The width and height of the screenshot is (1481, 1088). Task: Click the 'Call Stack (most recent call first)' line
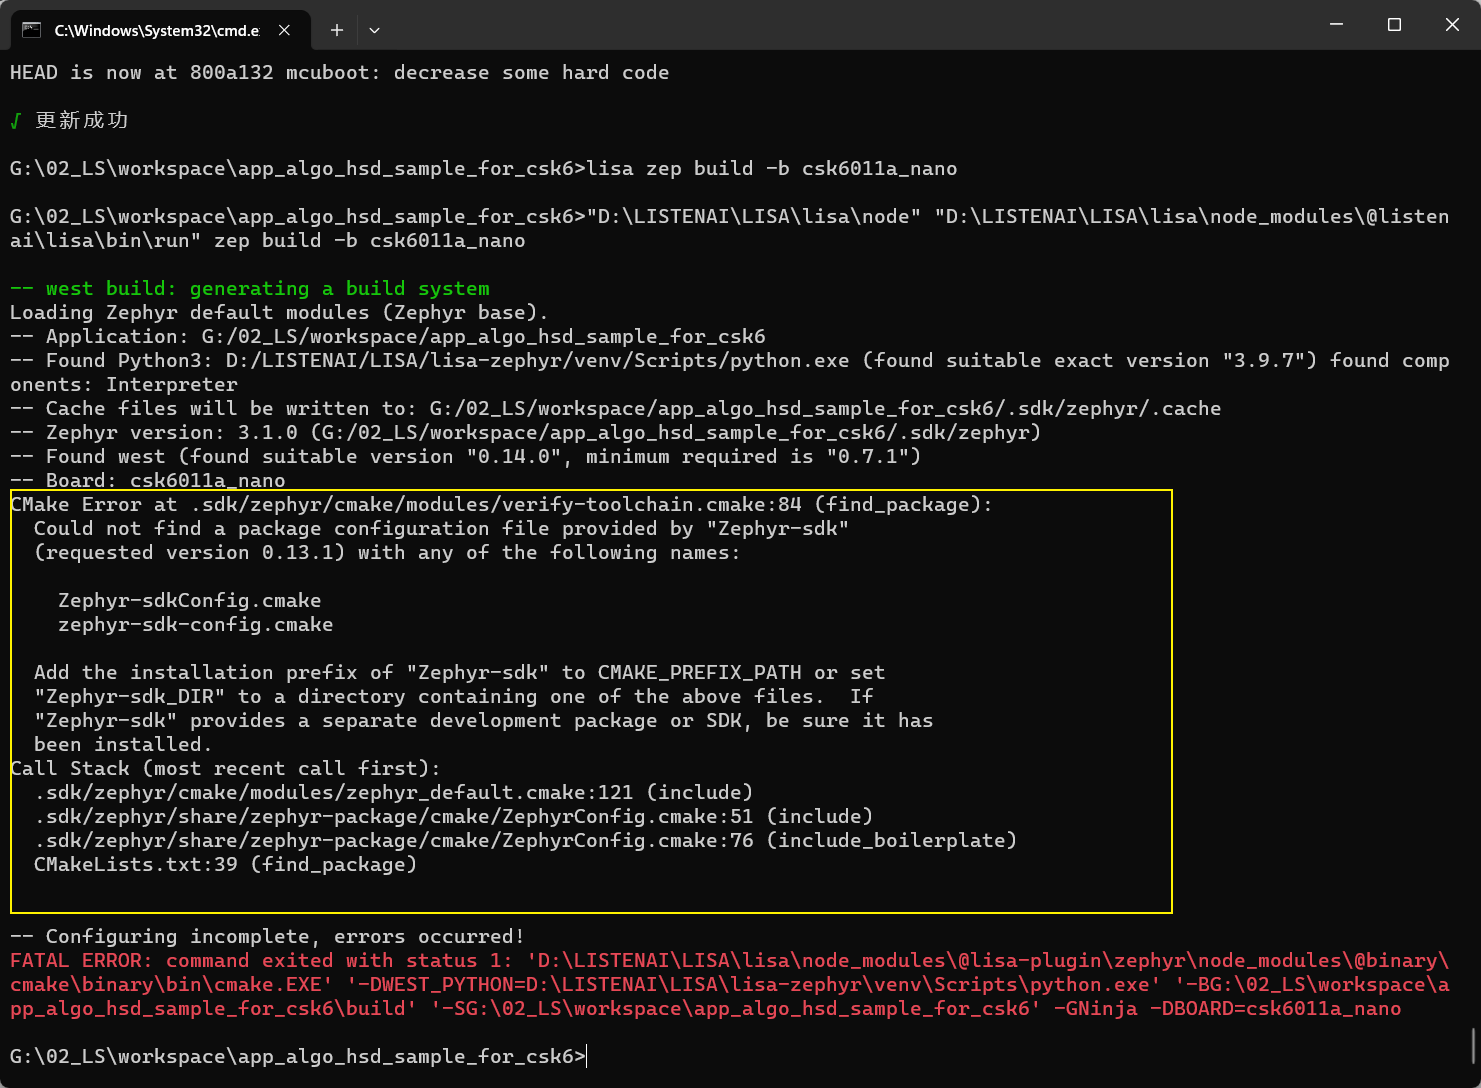pos(226,768)
